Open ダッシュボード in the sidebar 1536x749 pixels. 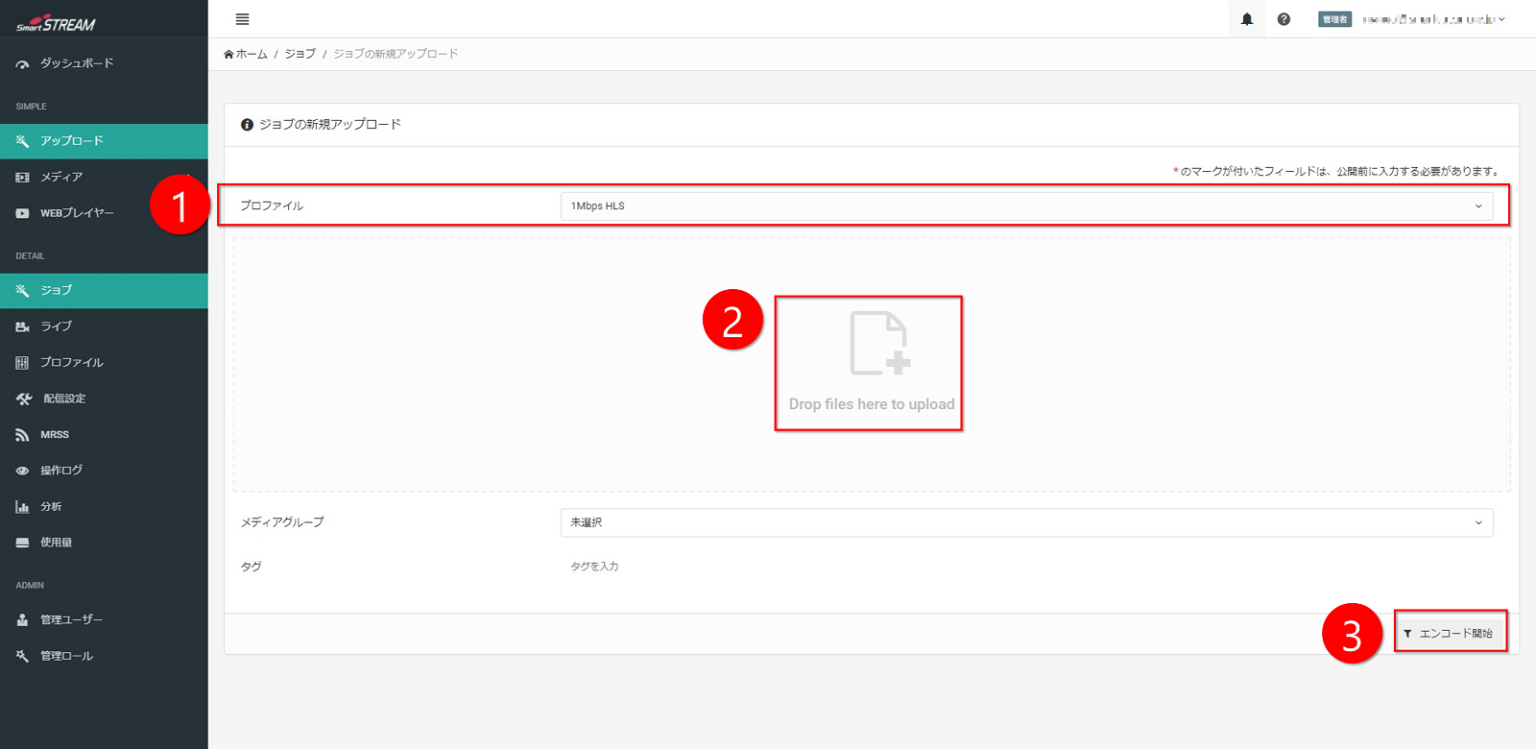point(76,64)
